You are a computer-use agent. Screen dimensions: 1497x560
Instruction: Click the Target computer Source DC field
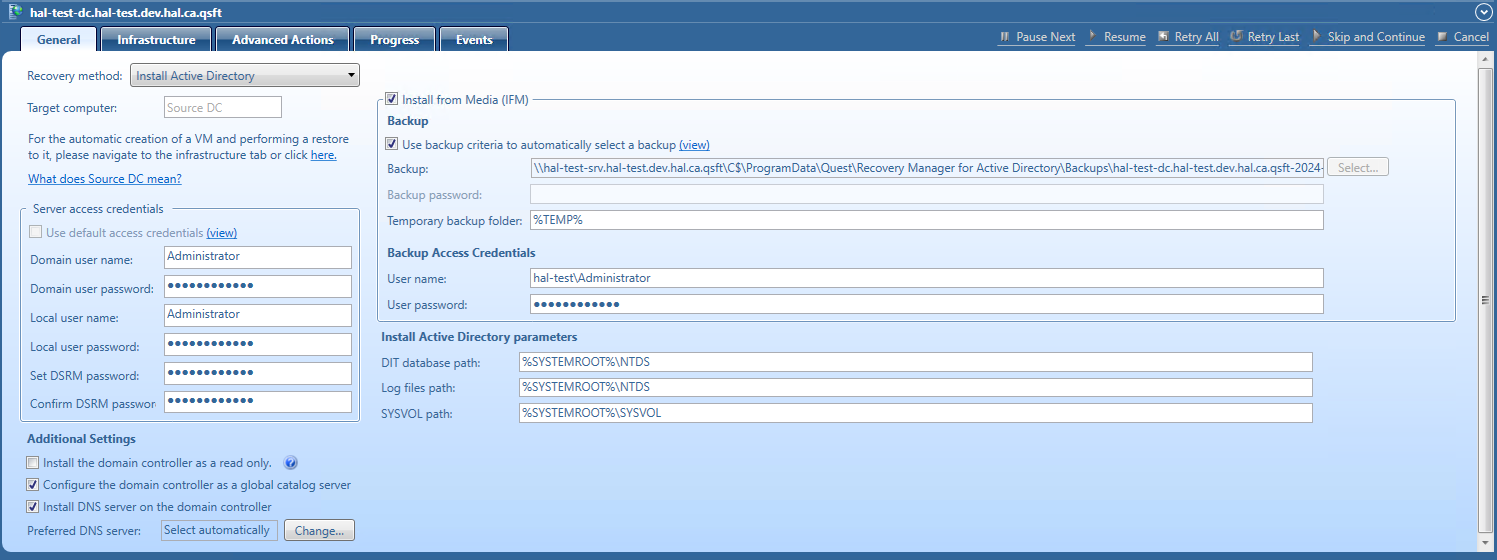(223, 107)
